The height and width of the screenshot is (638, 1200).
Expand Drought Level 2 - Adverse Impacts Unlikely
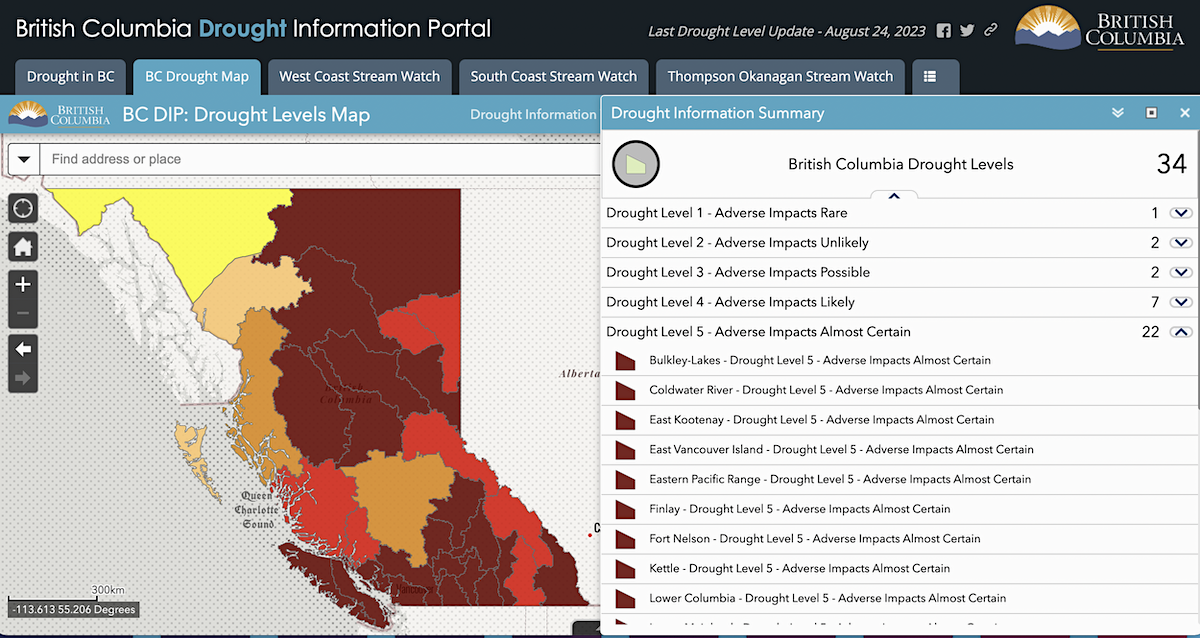point(1181,243)
